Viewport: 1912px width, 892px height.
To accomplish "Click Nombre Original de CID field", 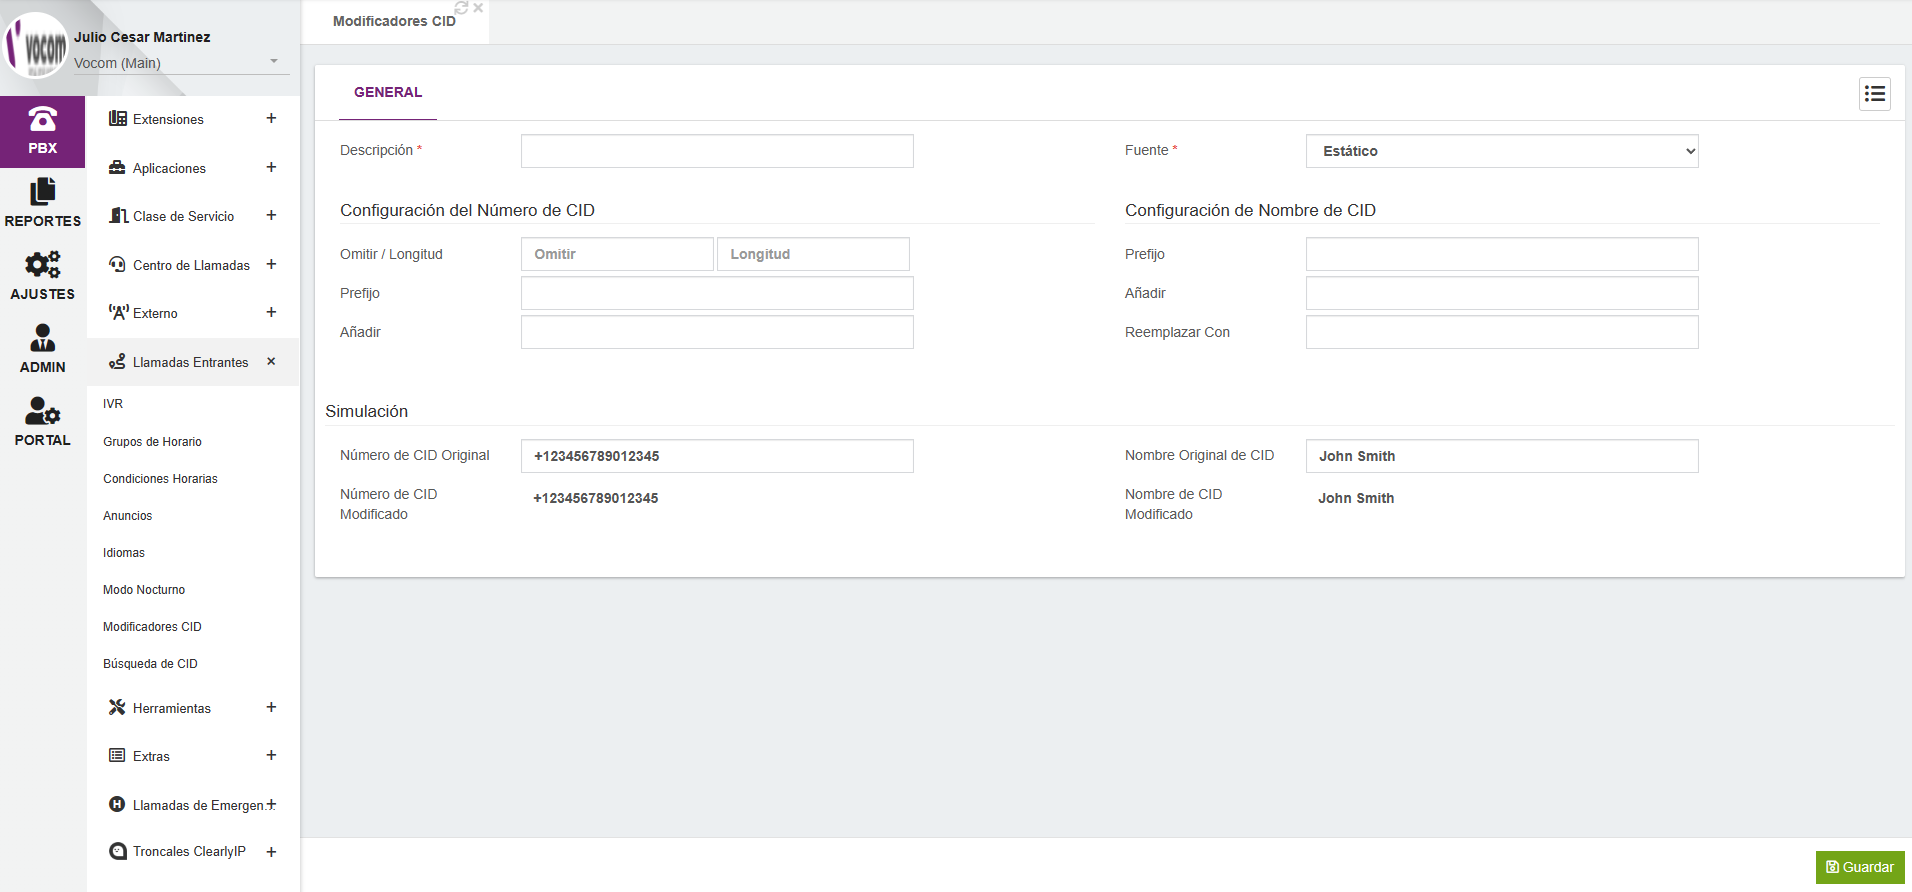I will tap(1502, 456).
